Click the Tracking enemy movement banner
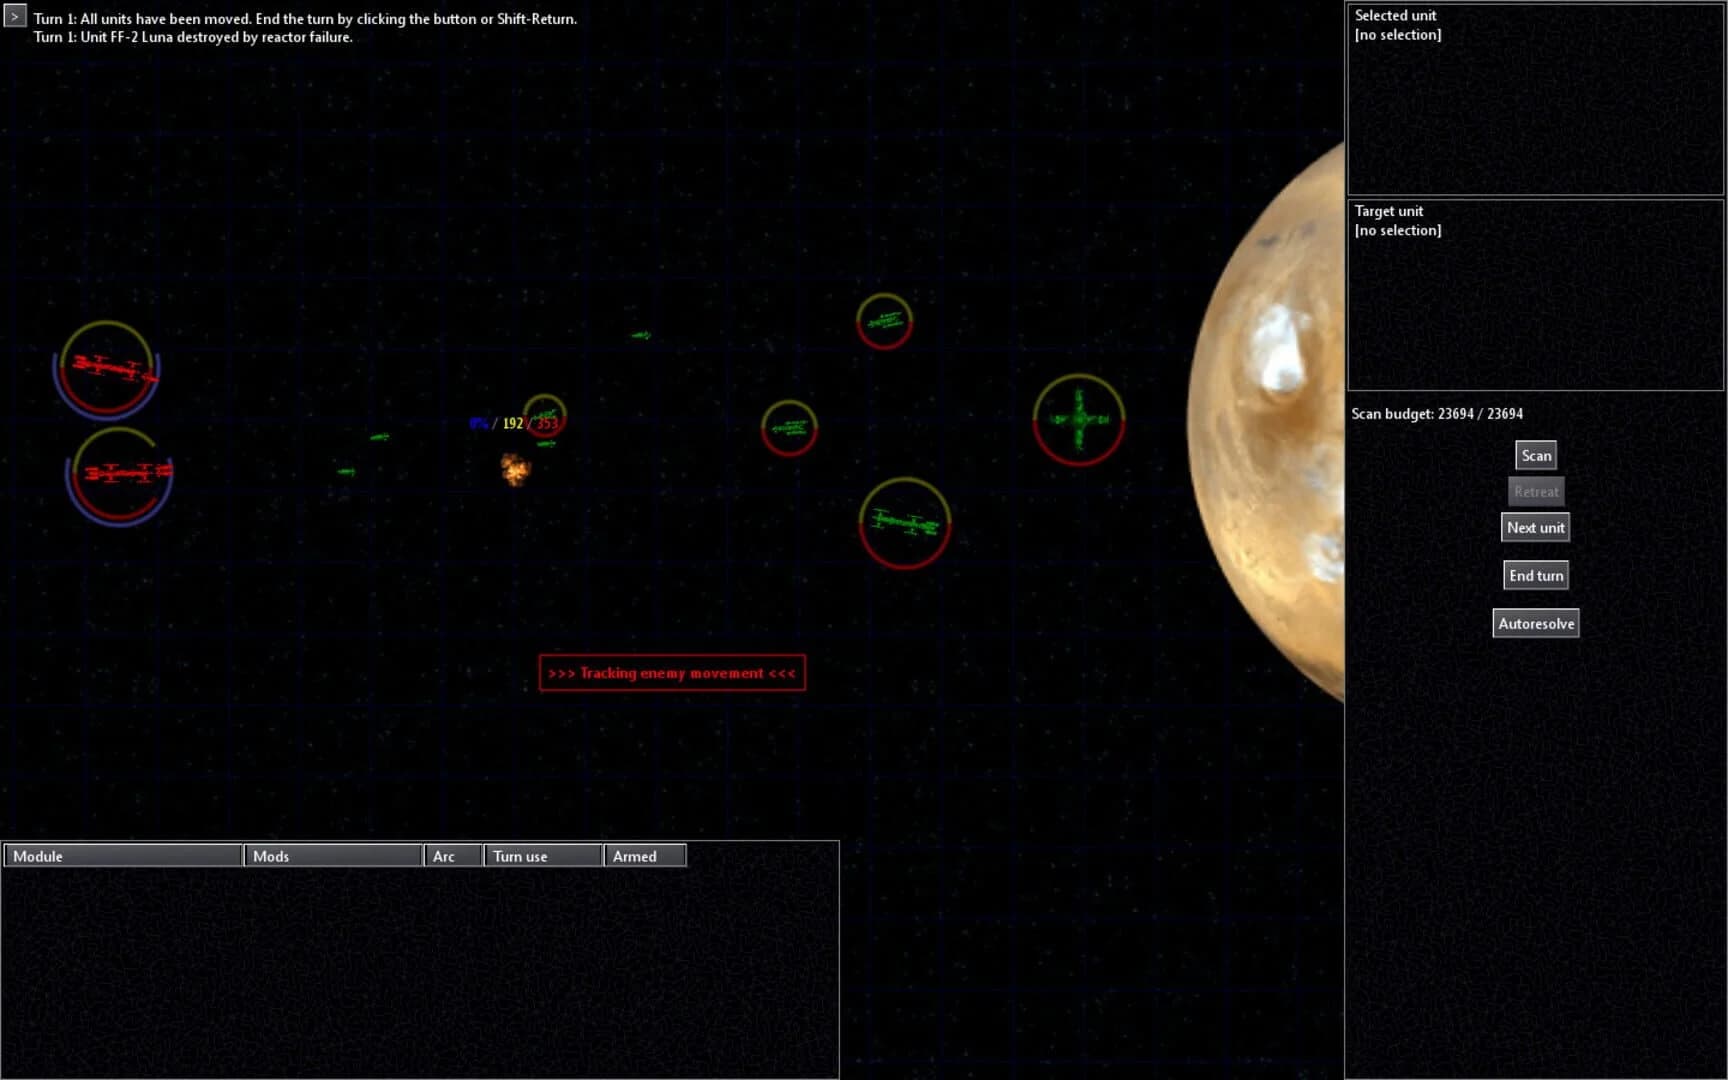This screenshot has height=1080, width=1728. pos(671,672)
